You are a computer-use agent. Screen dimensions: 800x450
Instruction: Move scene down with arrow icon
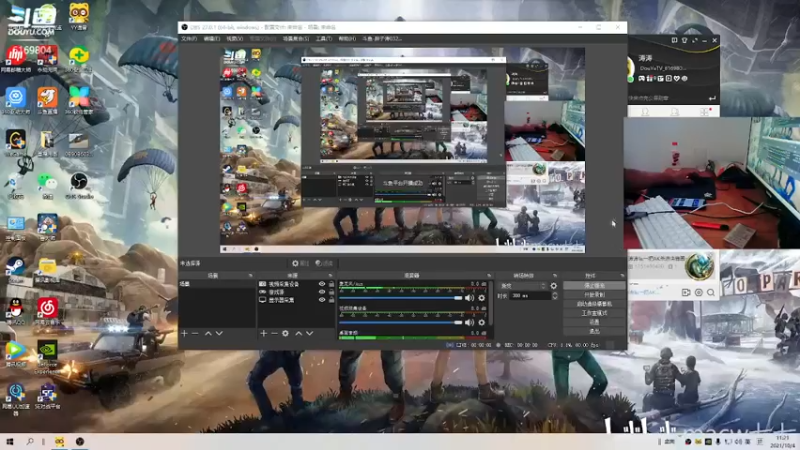(219, 333)
